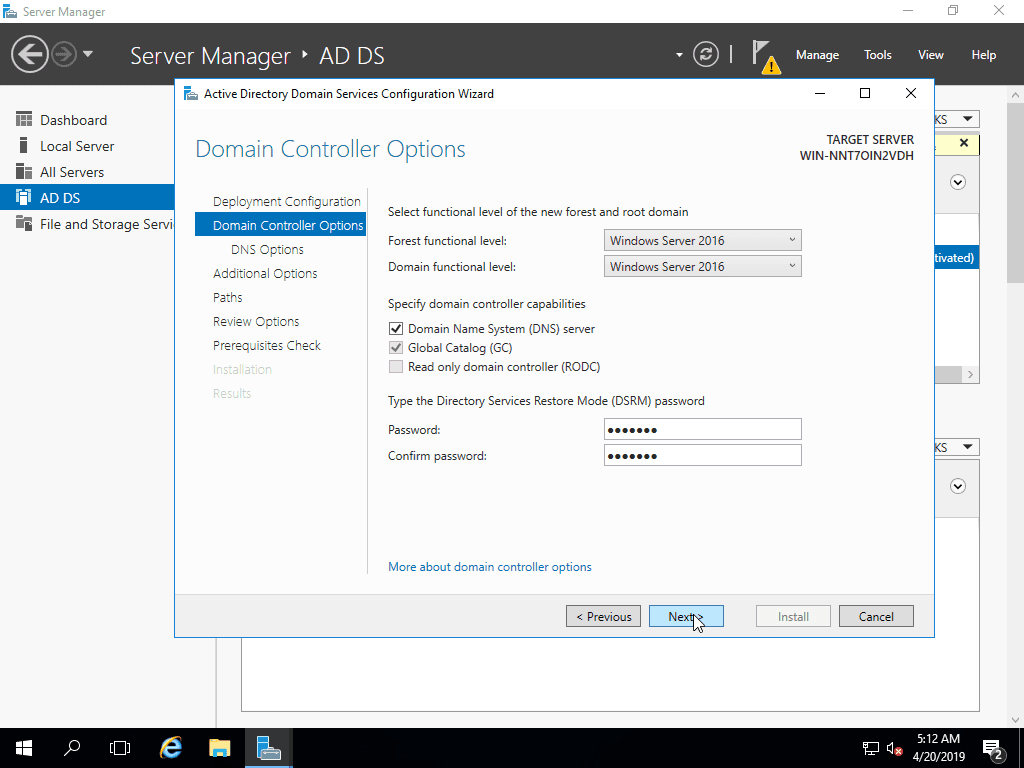Screen dimensions: 1024x768
Task: Click the Server Manager vertical scrollbar thumb
Action: point(1015,193)
